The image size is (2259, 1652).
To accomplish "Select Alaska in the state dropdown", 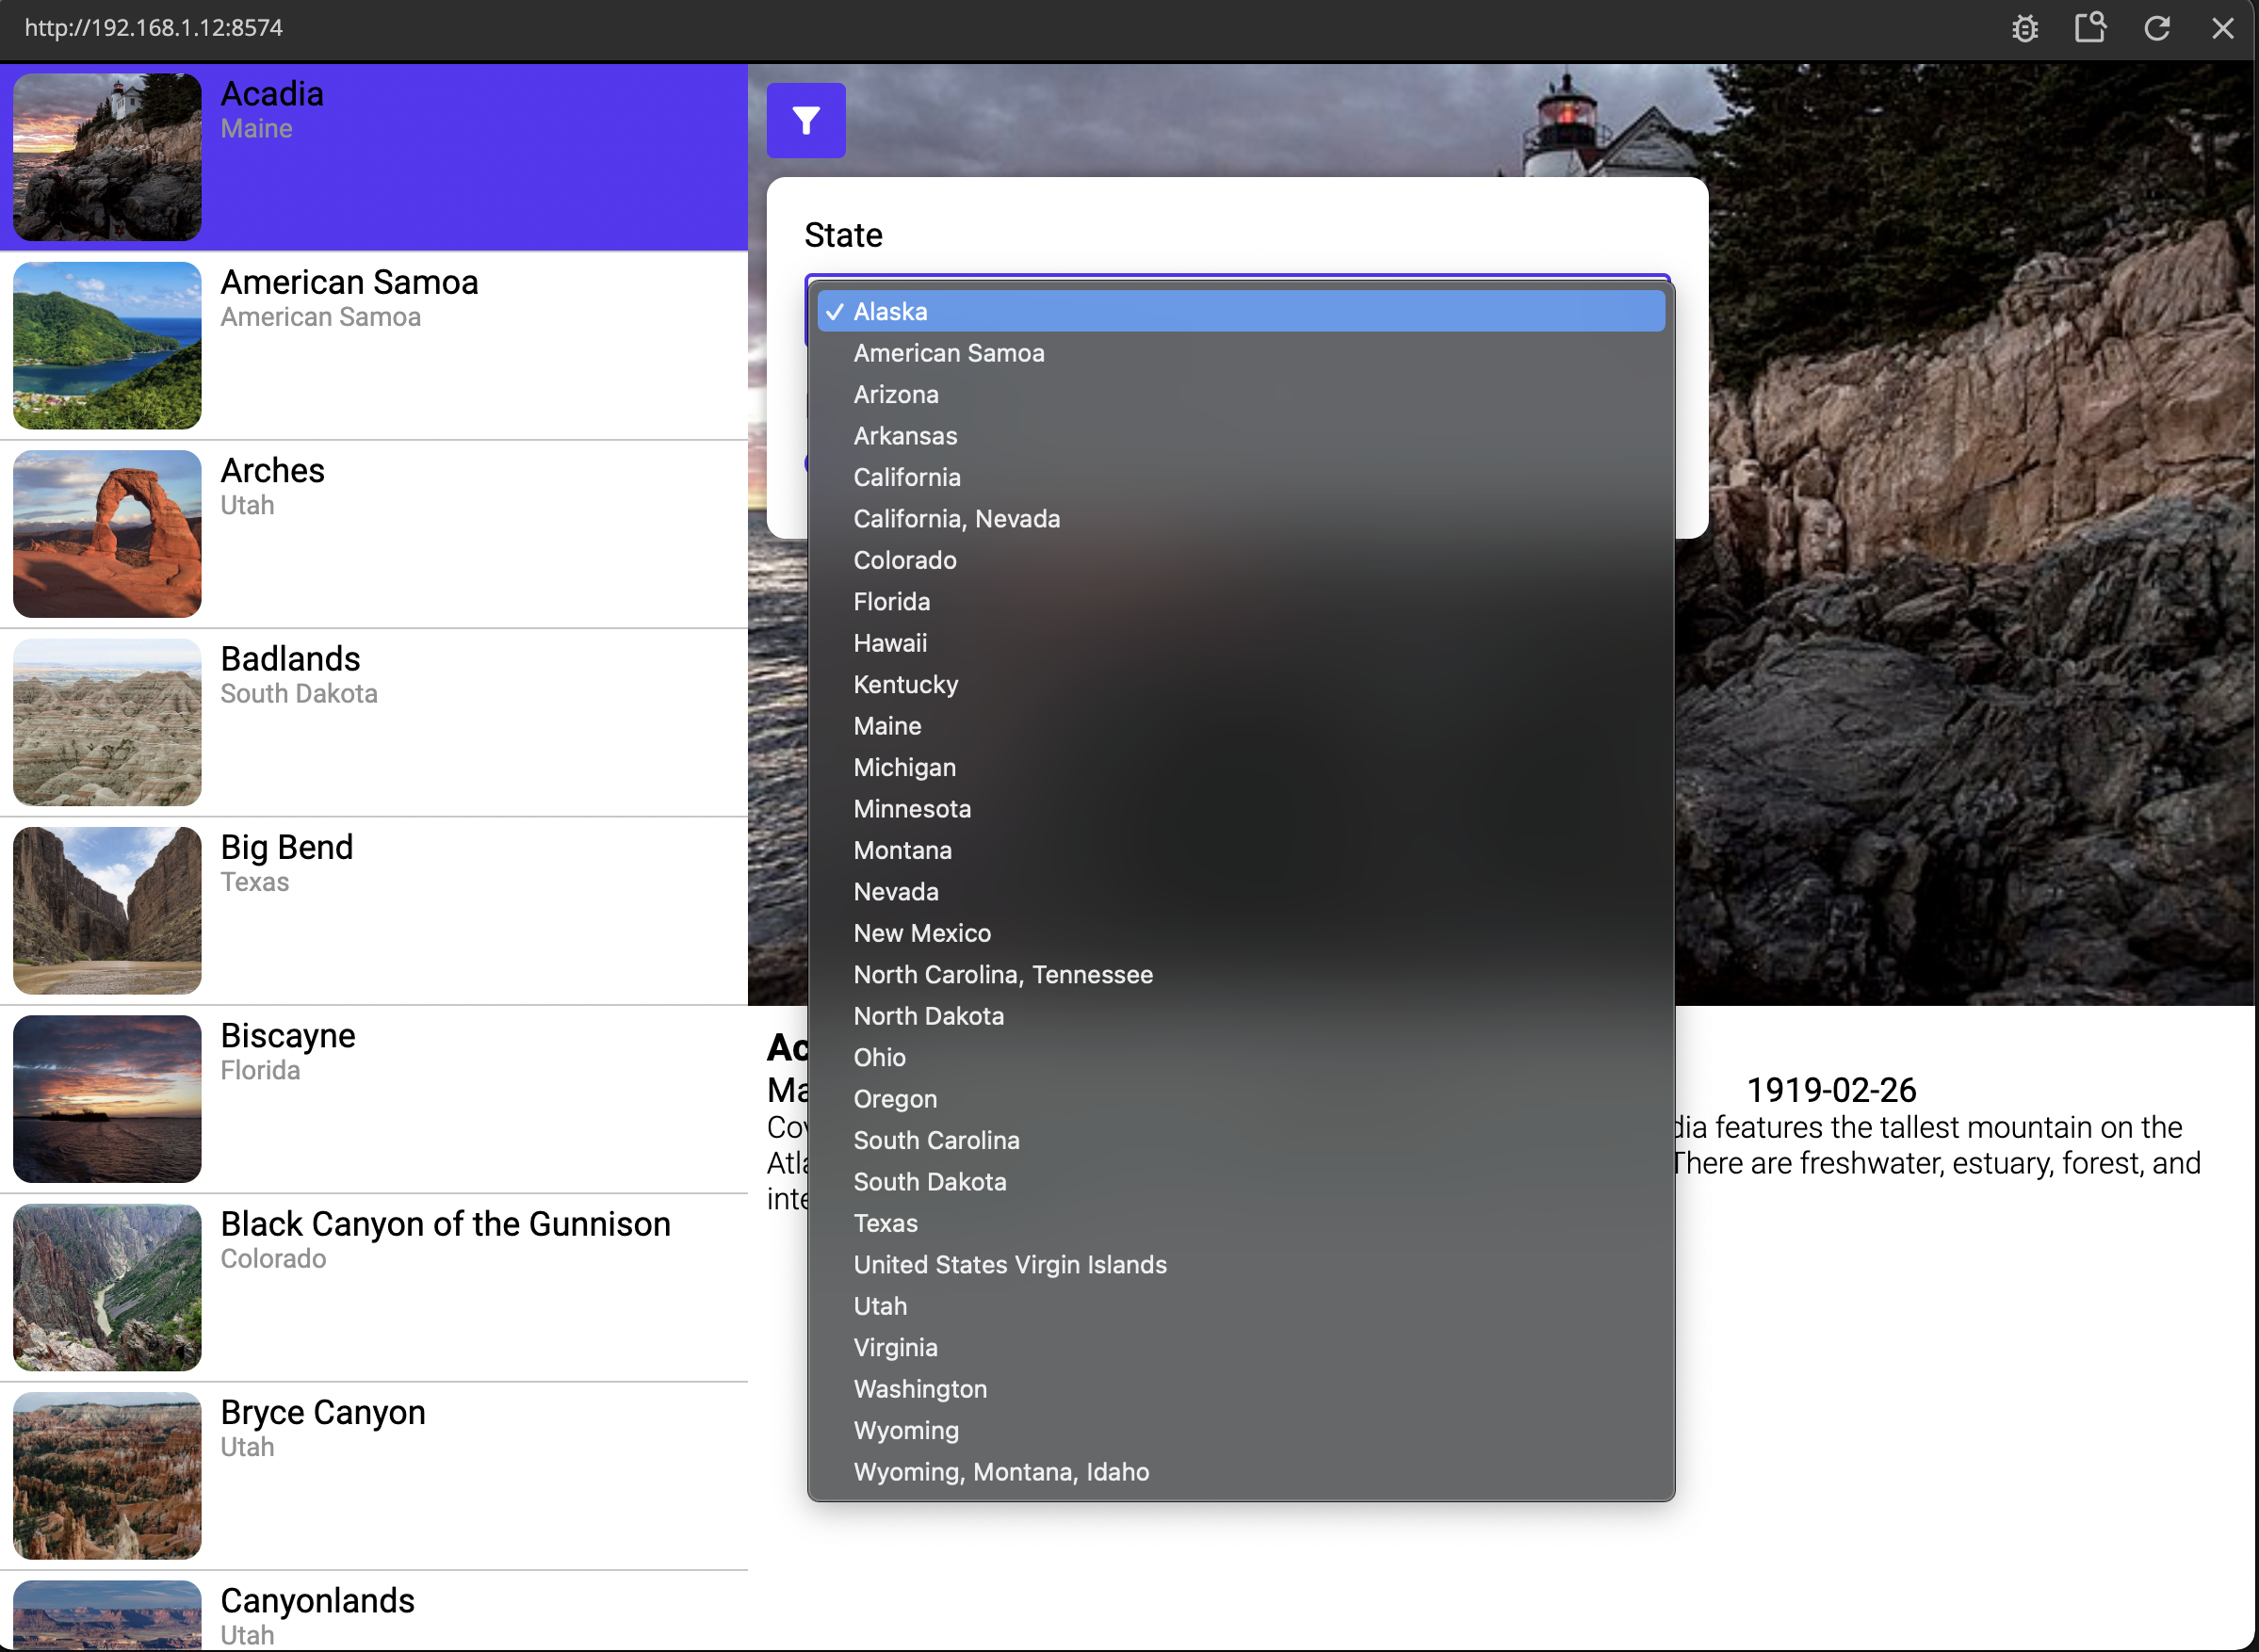I will coord(1241,311).
